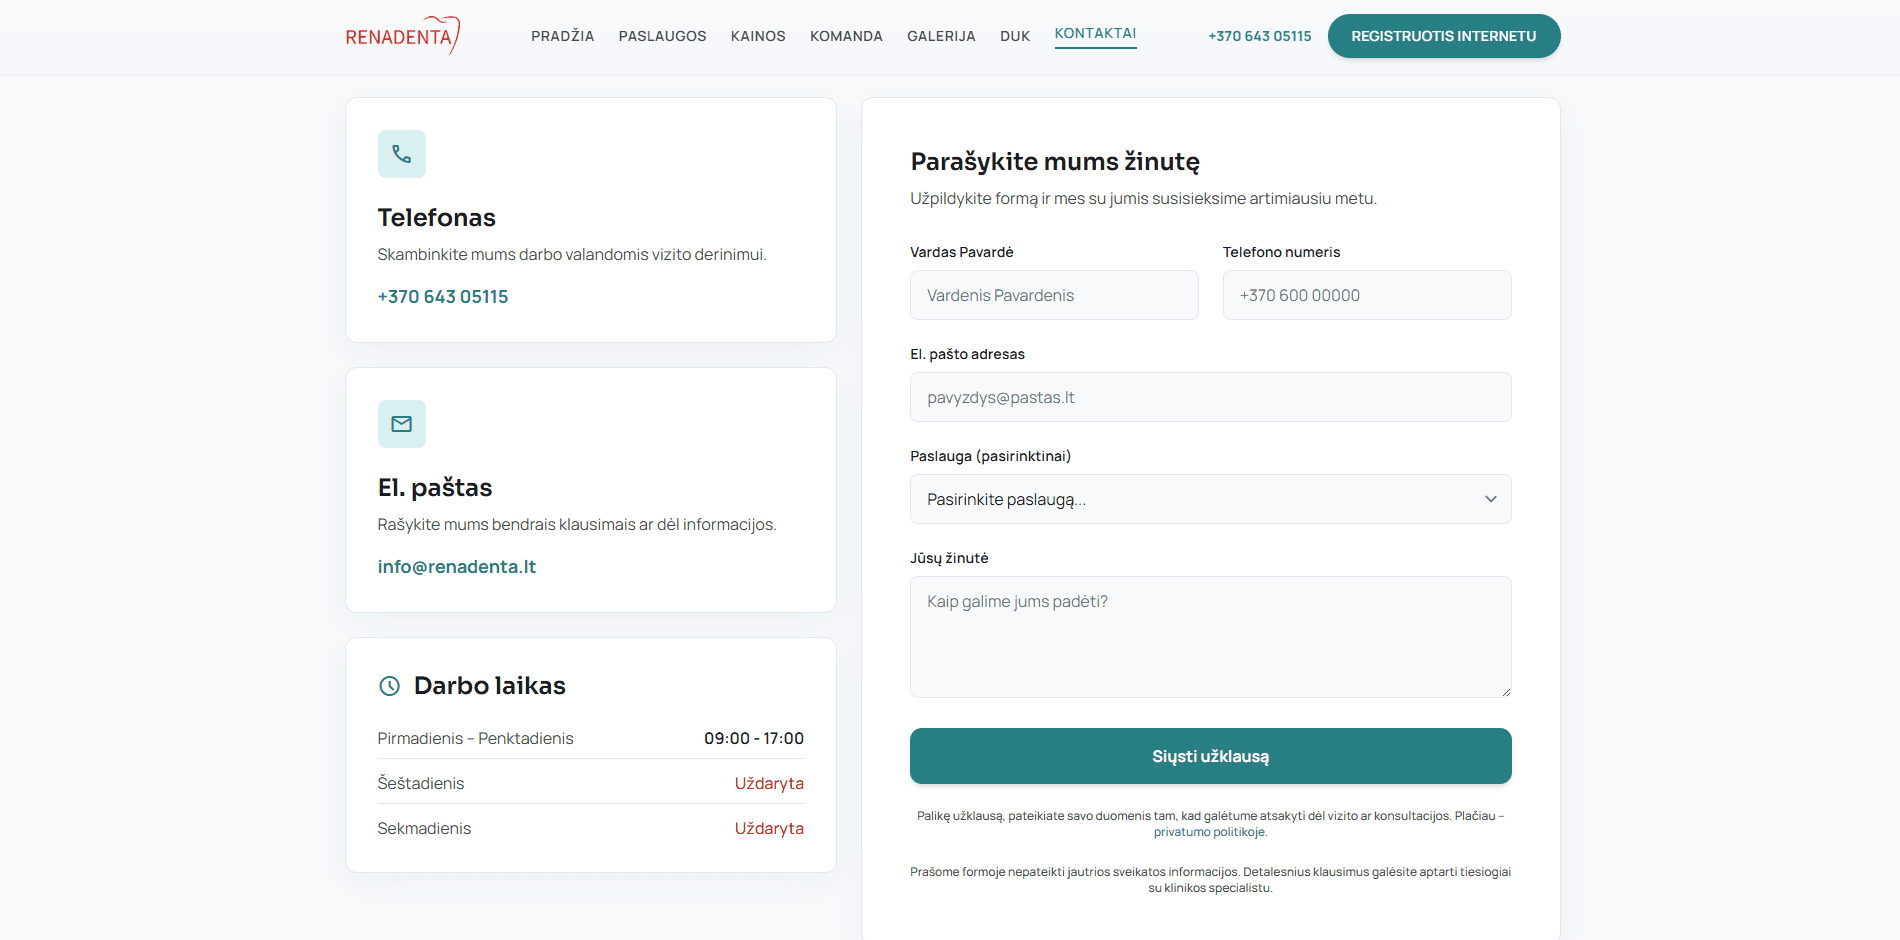Viewport: 1900px width, 940px height.
Task: Go to the Paslaugos page
Action: (663, 36)
